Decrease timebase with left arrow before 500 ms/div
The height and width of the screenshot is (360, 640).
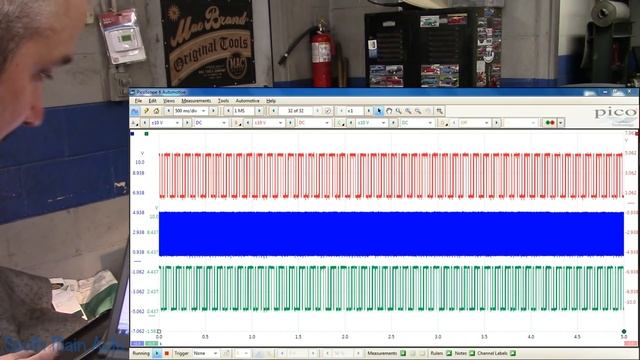[169, 111]
